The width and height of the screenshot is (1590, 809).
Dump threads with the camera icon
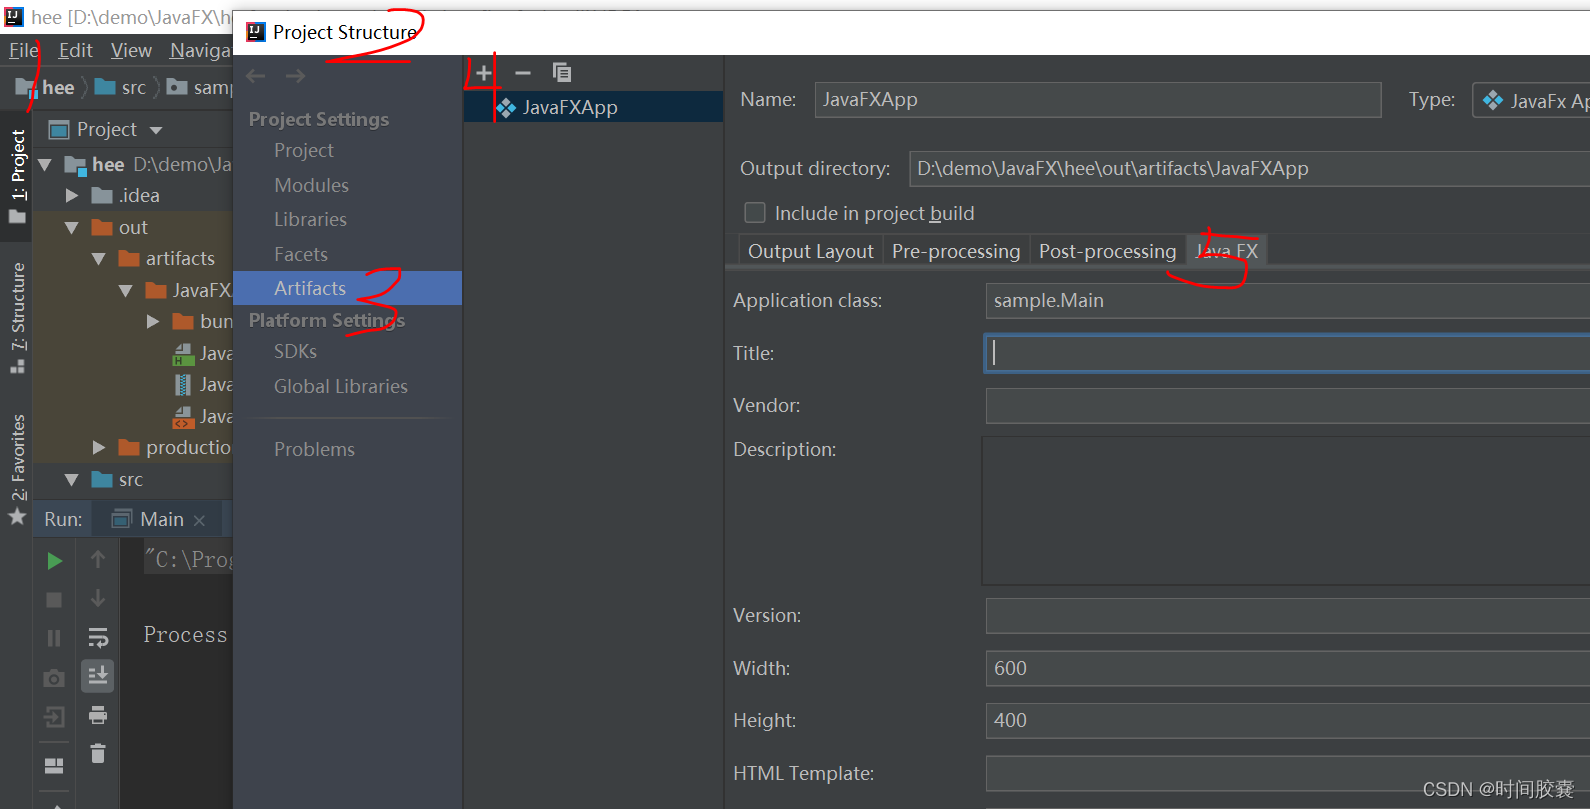(x=55, y=679)
